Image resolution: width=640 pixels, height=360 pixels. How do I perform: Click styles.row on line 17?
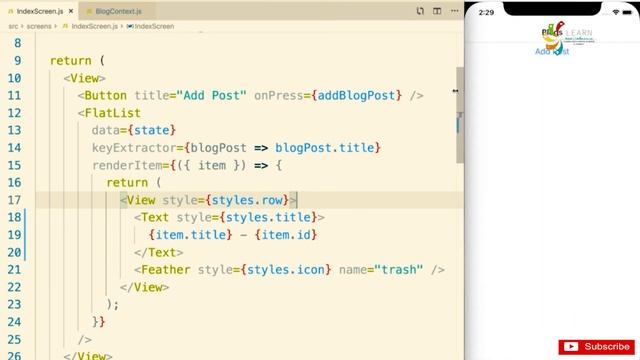[247, 200]
